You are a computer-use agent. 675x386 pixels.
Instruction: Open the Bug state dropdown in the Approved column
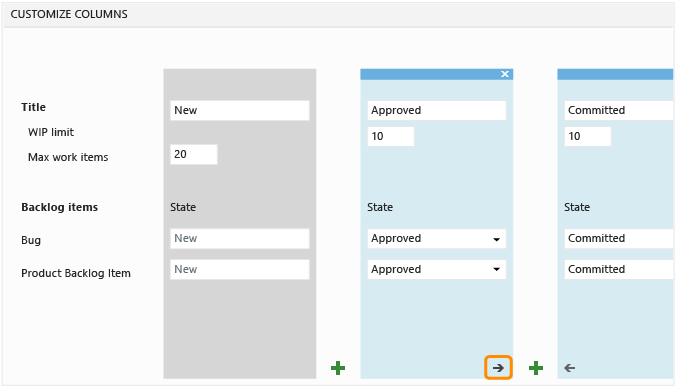pos(437,238)
